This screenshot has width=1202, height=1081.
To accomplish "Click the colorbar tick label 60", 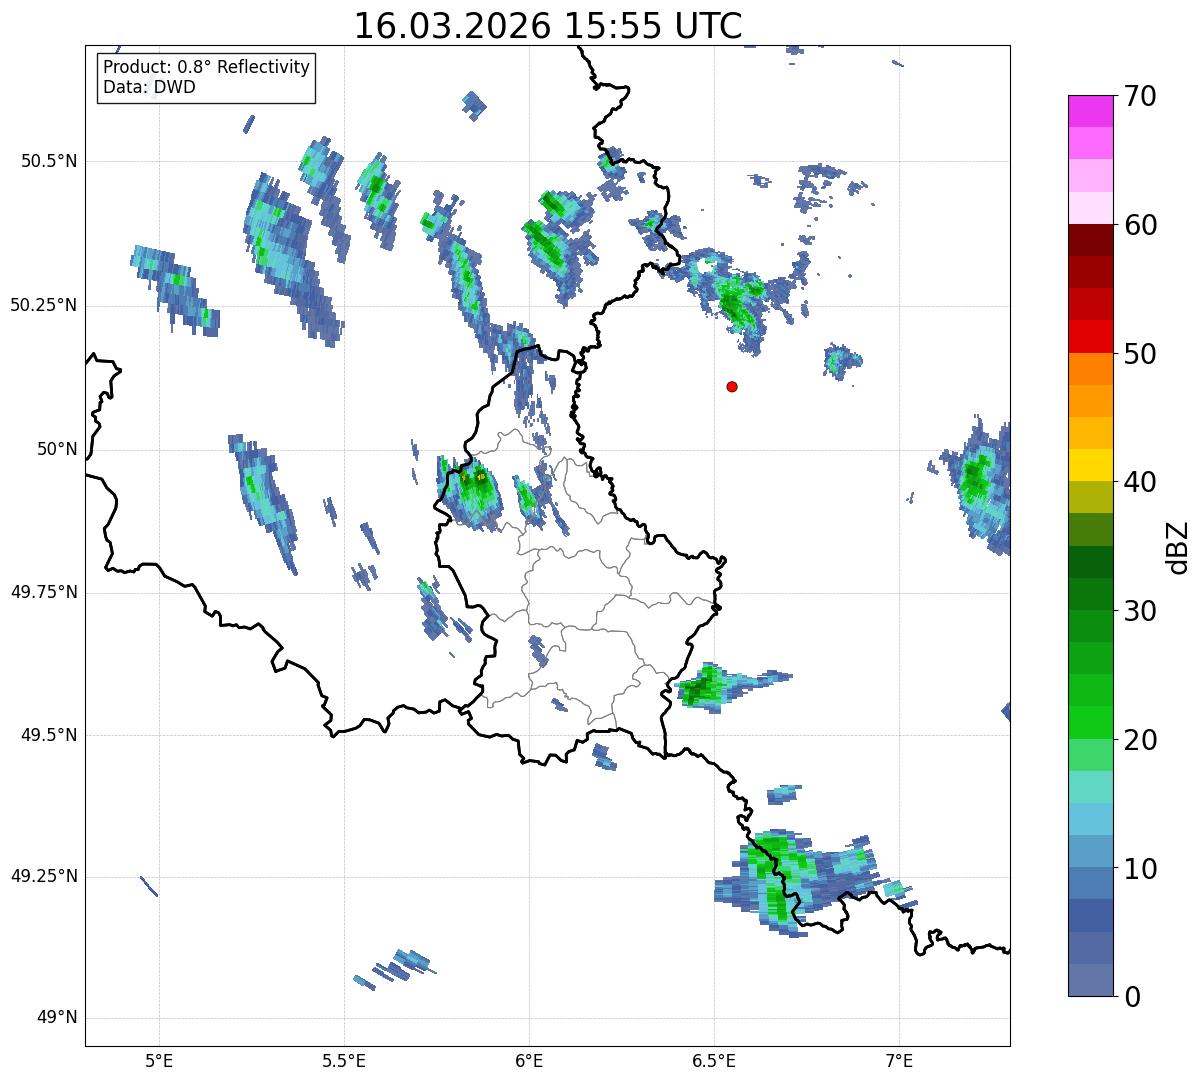I will click(x=1141, y=225).
